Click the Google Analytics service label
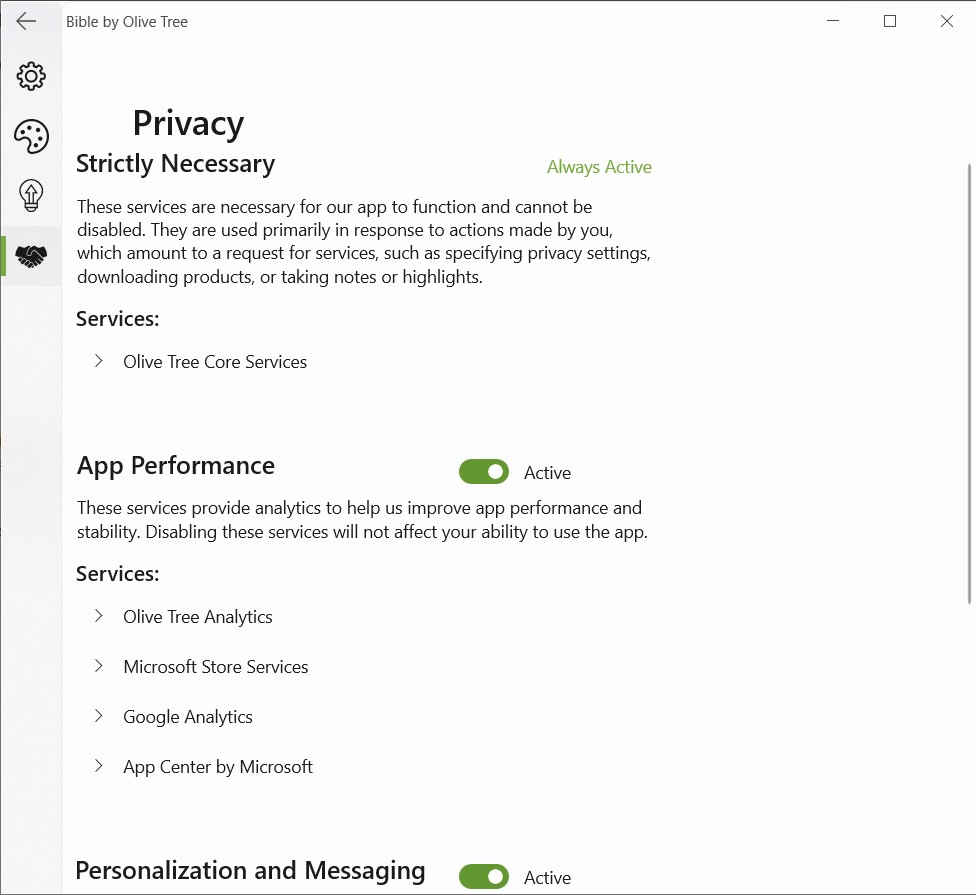976x895 pixels. pos(188,717)
